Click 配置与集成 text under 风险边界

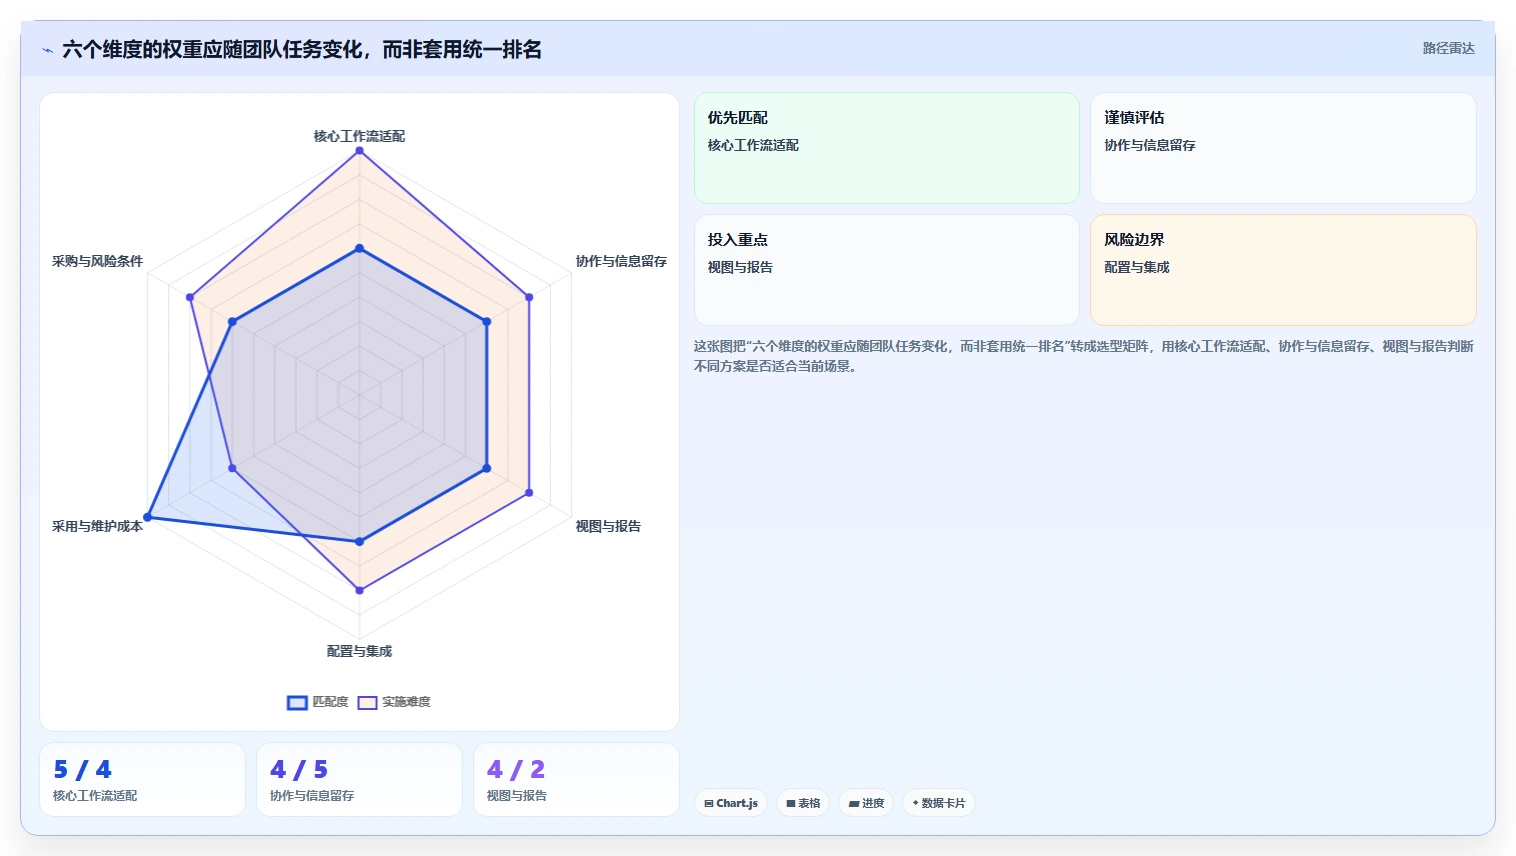pos(1137,267)
